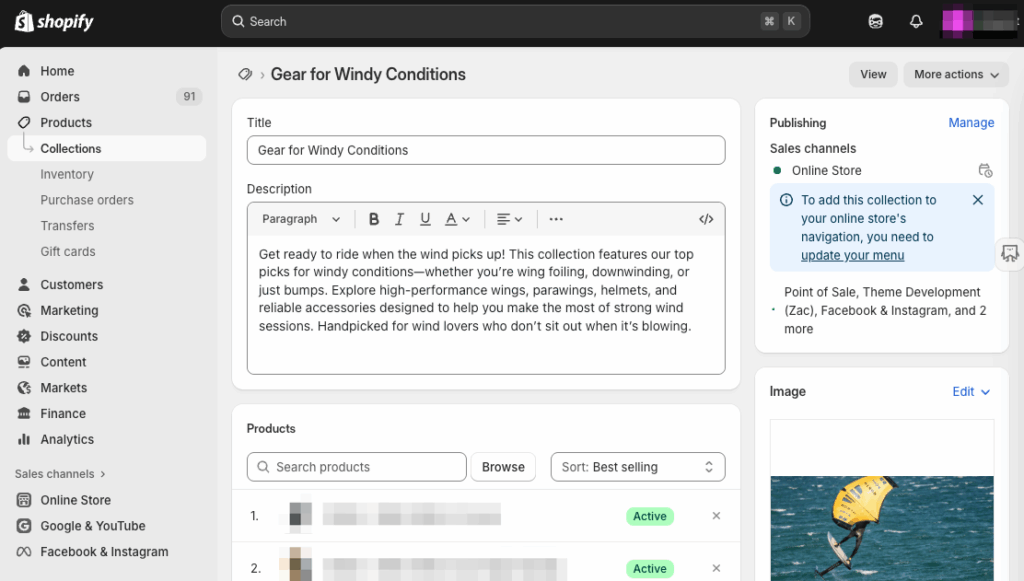
Task: Click the Browse products button
Action: pyautogui.click(x=503, y=467)
